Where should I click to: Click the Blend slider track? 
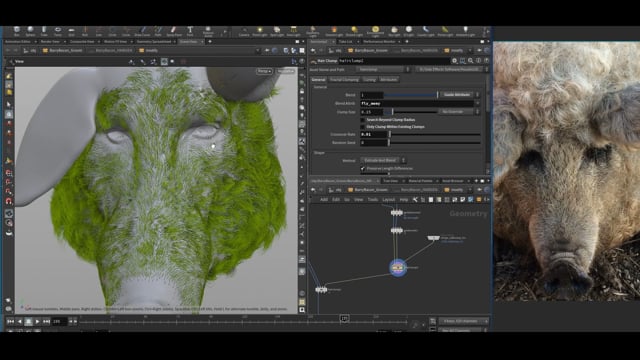[411, 95]
